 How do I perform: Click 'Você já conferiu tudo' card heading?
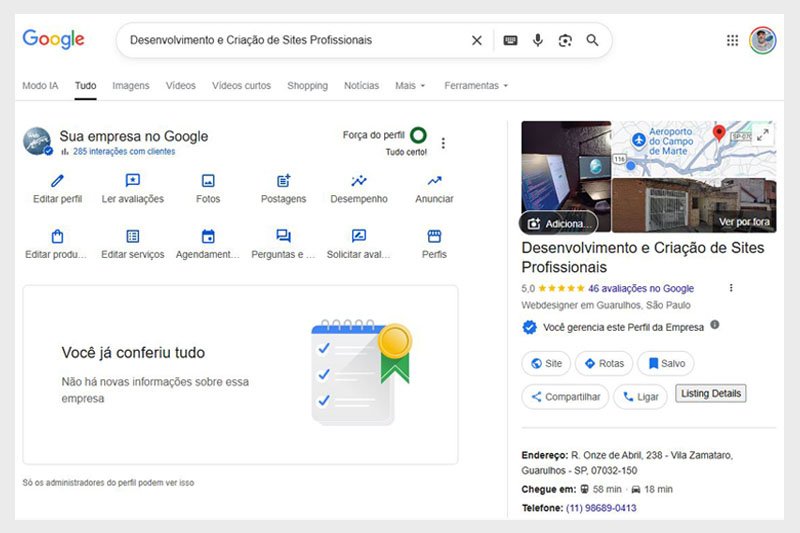(133, 353)
